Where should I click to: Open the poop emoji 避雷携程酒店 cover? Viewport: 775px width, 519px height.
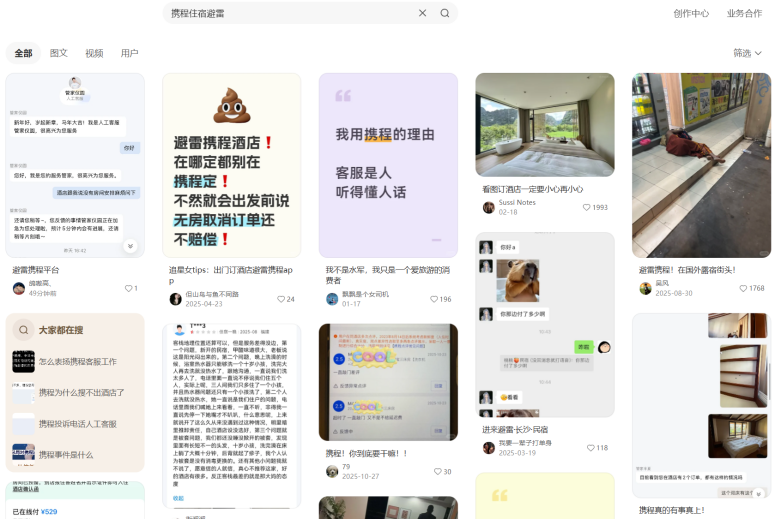pos(232,165)
